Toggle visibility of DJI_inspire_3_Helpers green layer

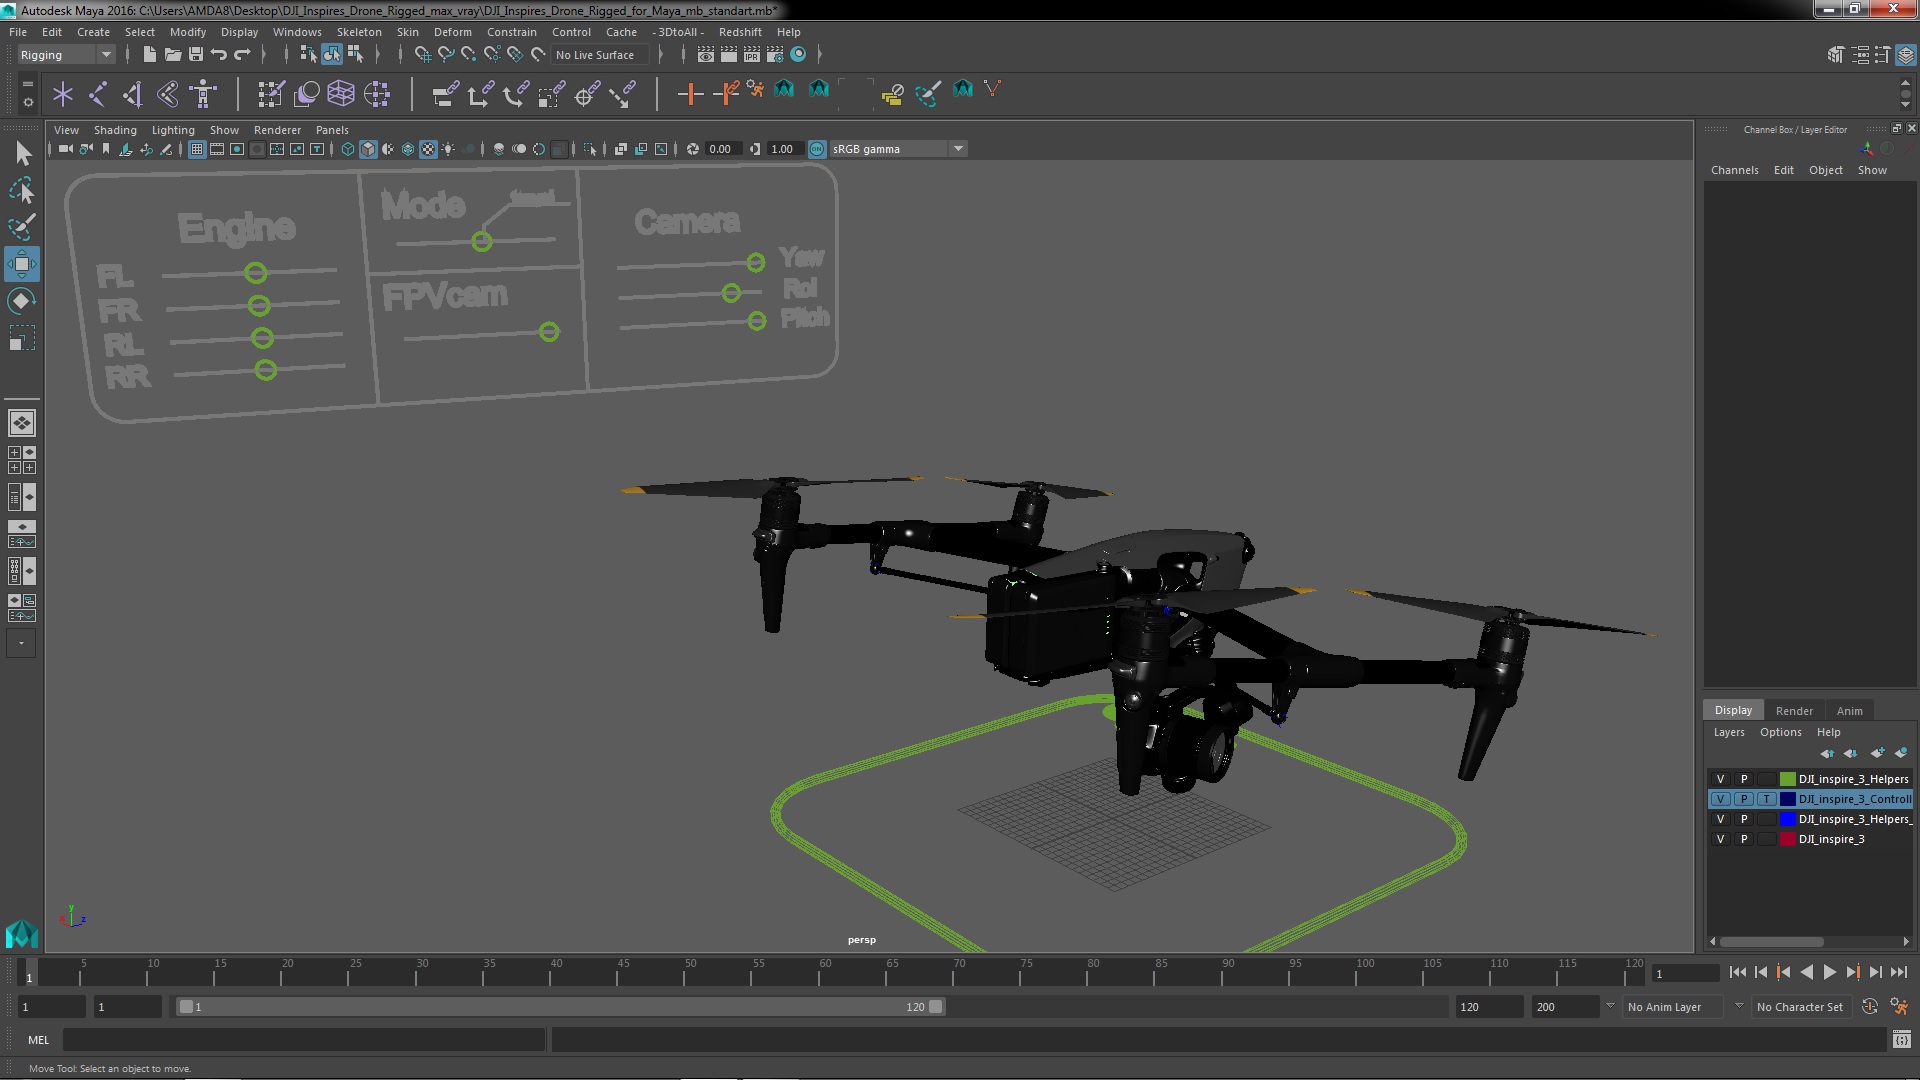pyautogui.click(x=1720, y=779)
